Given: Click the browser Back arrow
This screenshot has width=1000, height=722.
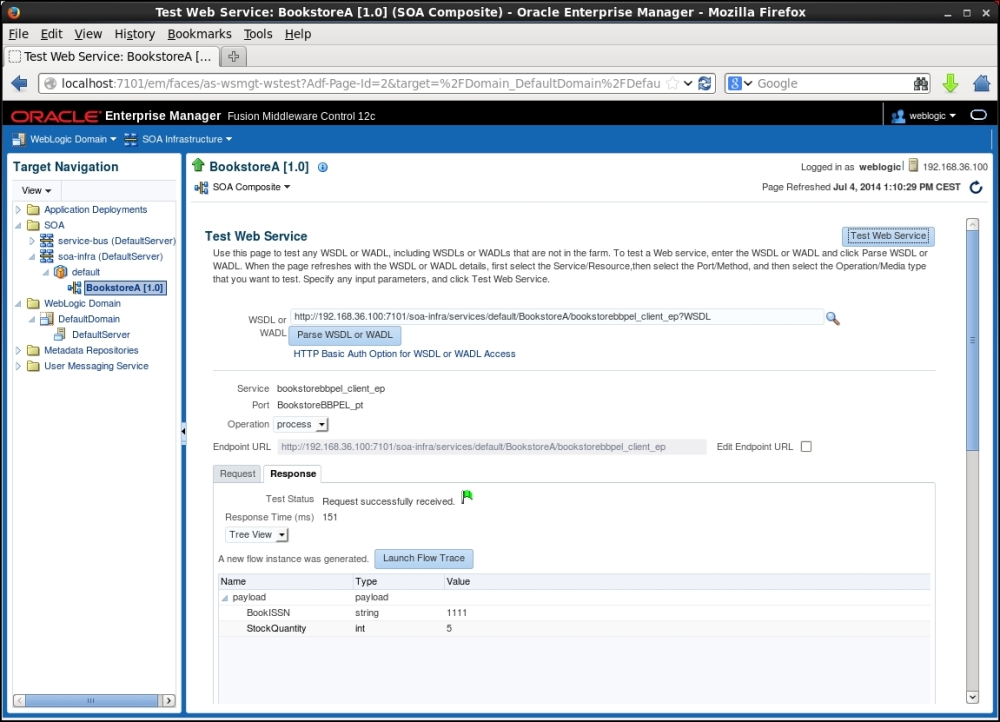Looking at the screenshot, I should (x=19, y=84).
